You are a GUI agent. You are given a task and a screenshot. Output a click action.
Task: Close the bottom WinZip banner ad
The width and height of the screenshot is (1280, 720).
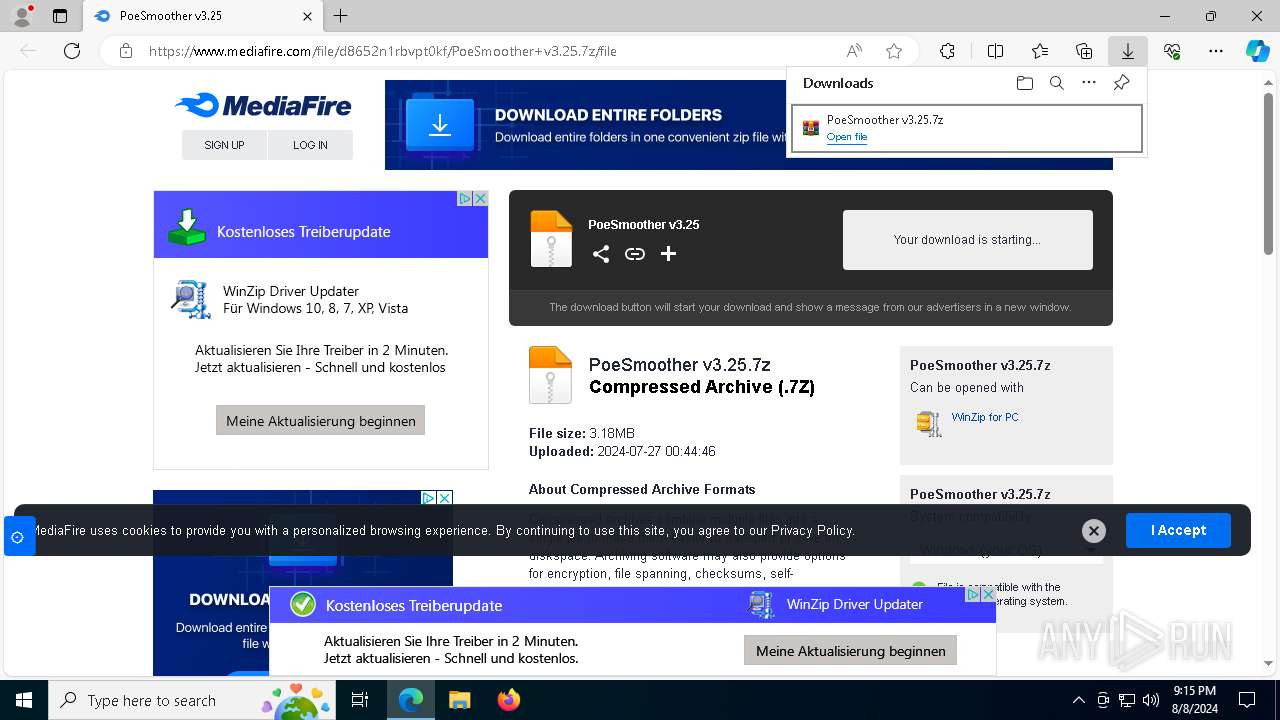(988, 594)
